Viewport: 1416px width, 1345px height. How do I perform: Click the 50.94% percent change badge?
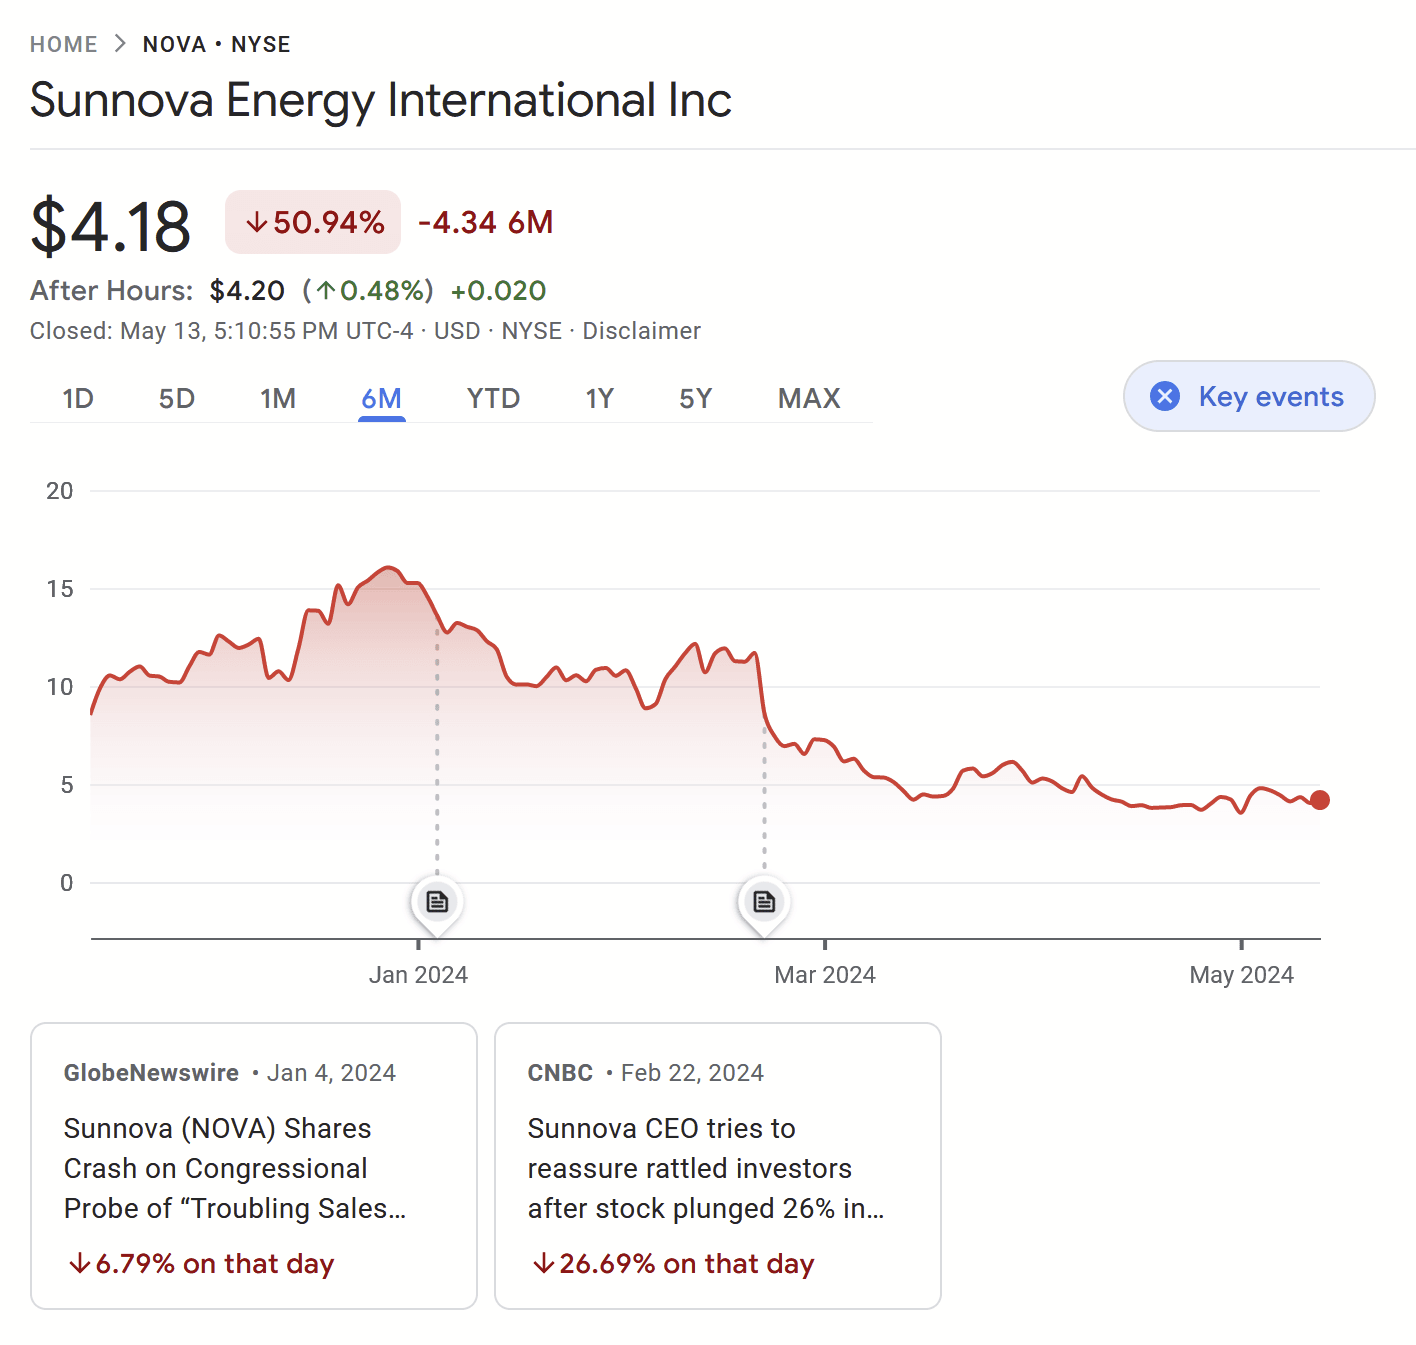pos(313,222)
